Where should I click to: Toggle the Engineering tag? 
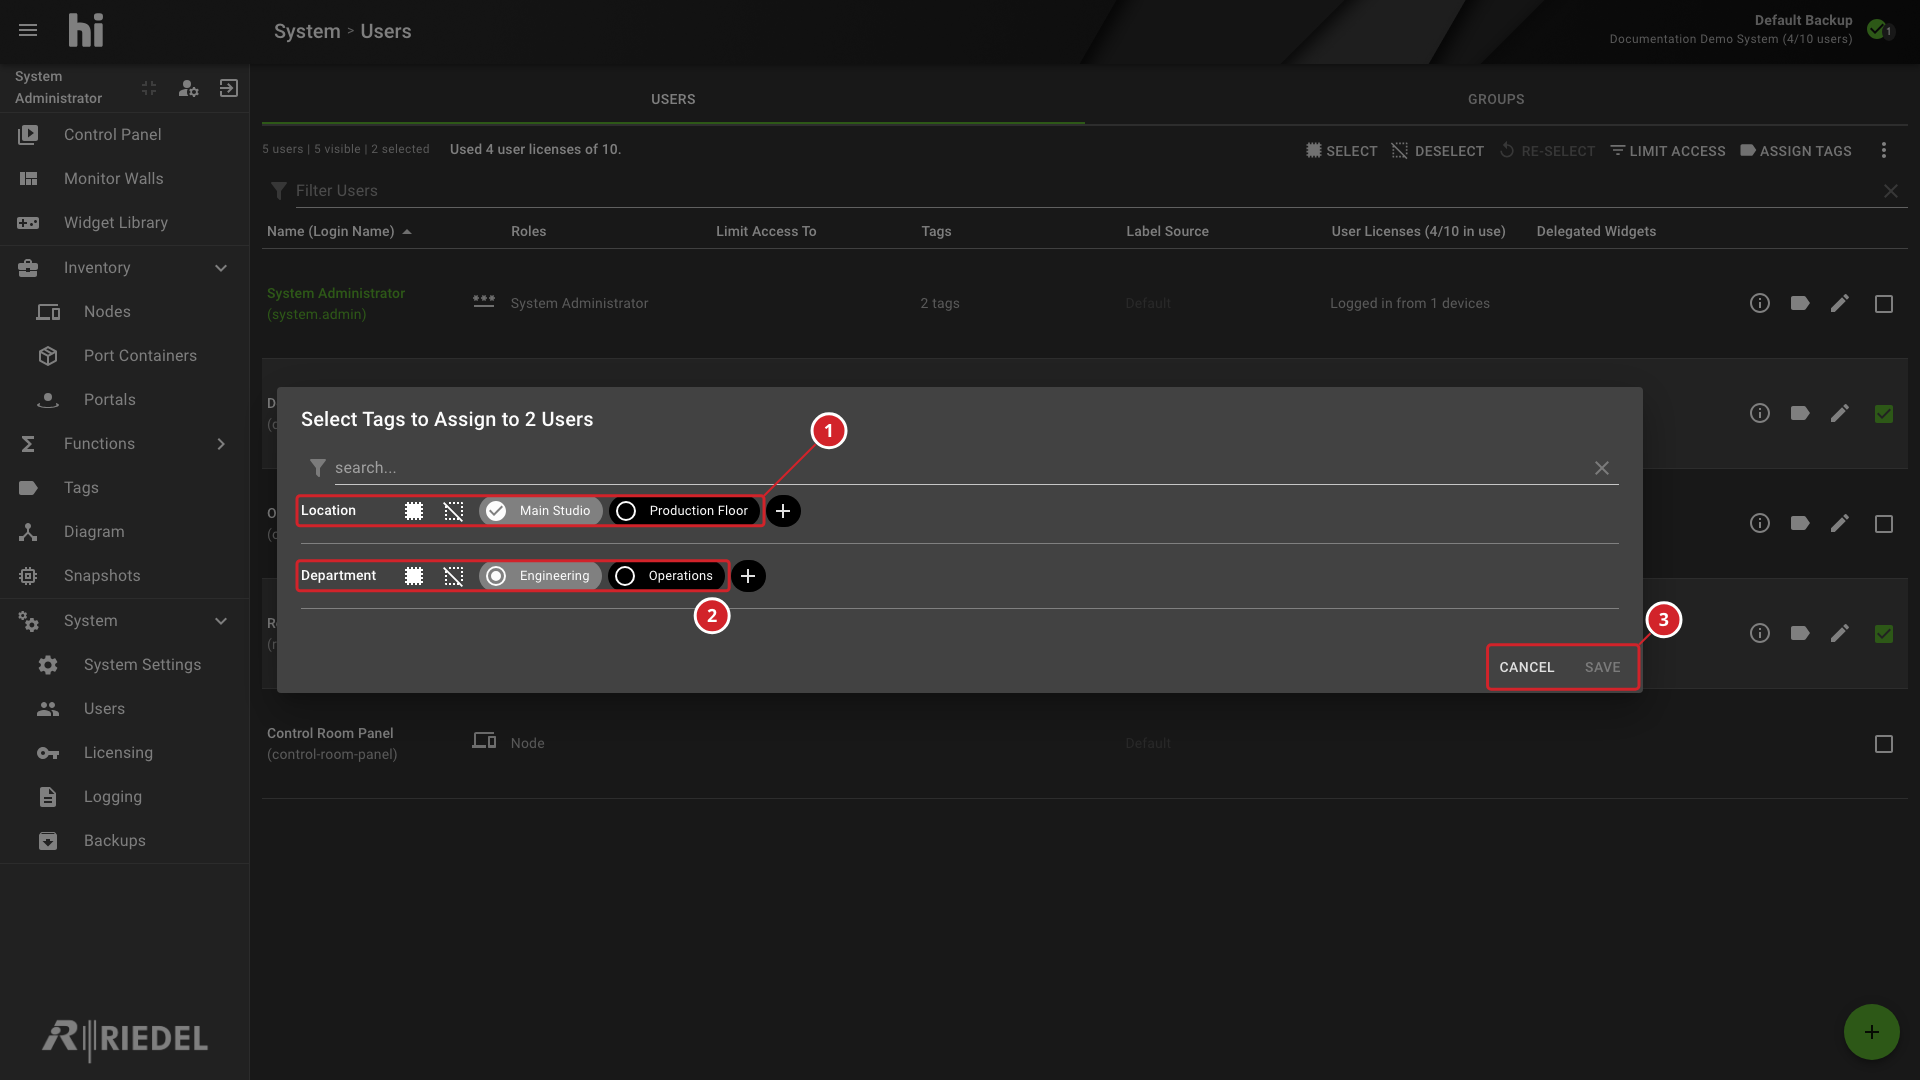pyautogui.click(x=540, y=576)
